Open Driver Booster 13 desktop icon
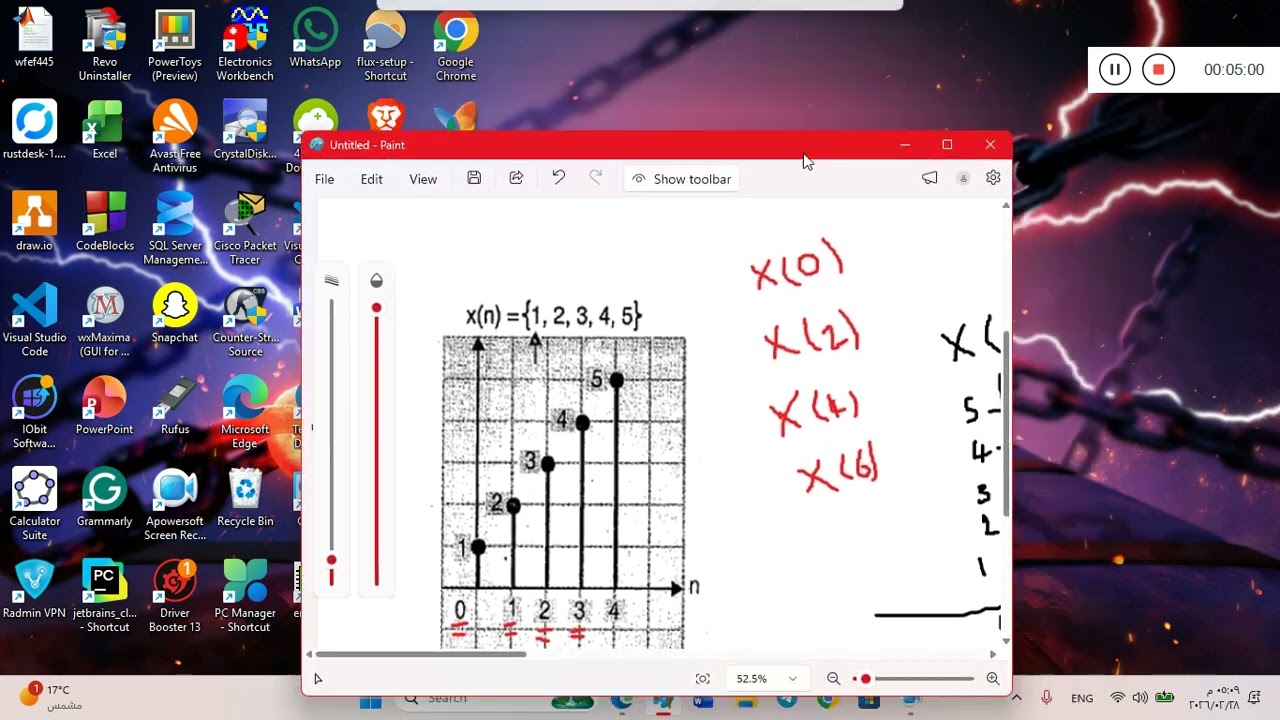 (x=175, y=597)
